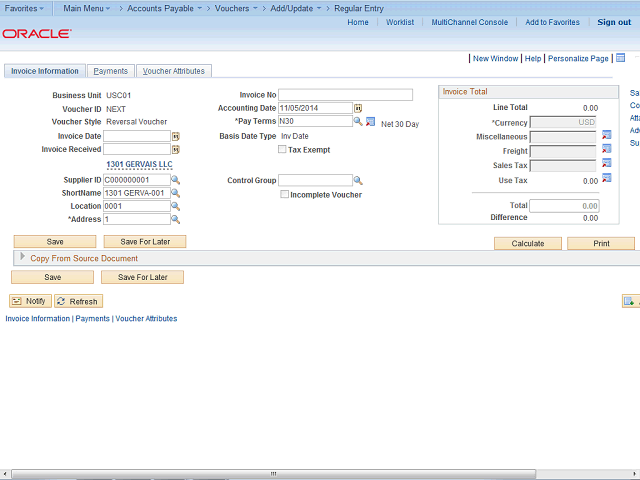Open the Accounts Payable breadcrumb dropdown
The height and width of the screenshot is (480, 640).
coord(163,8)
